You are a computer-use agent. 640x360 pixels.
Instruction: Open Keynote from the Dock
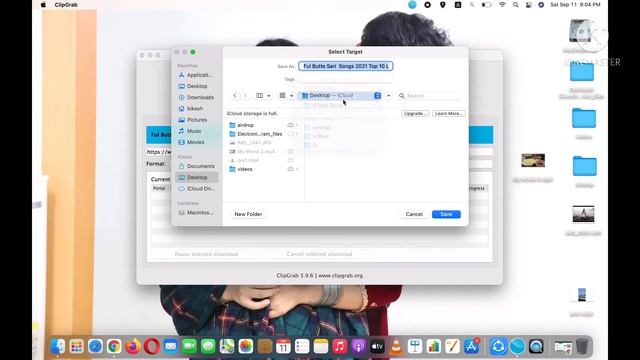[415, 347]
